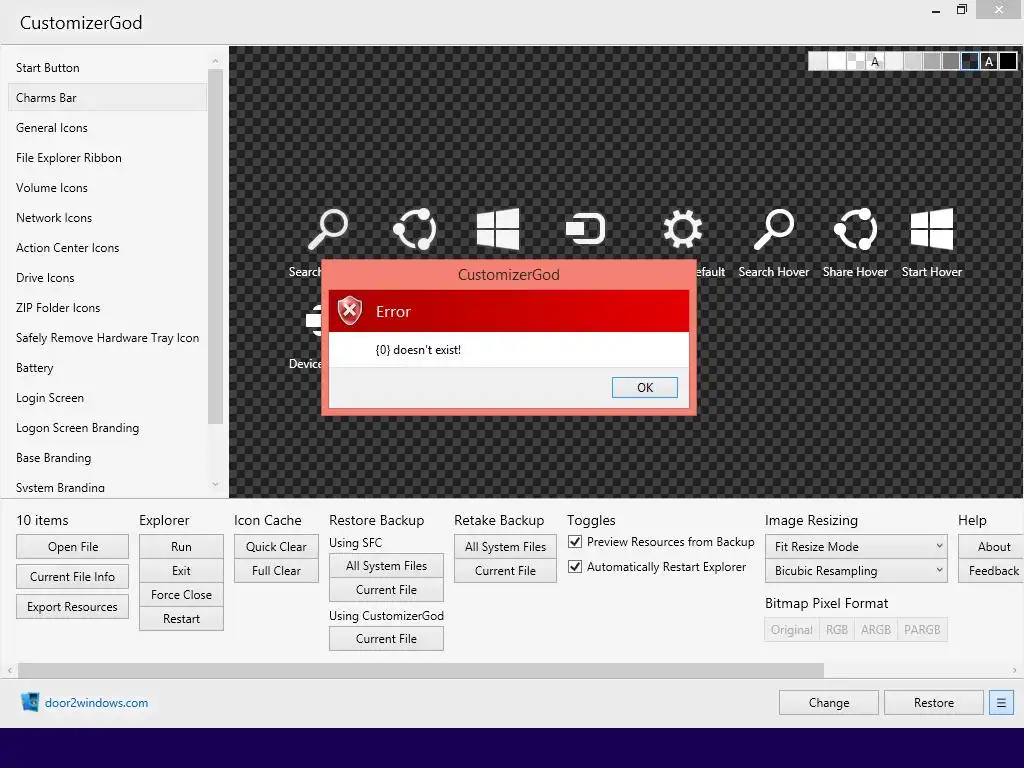Toggle the hamburger menu button beside Restore
Viewport: 1024px width, 768px height.
coord(1001,703)
